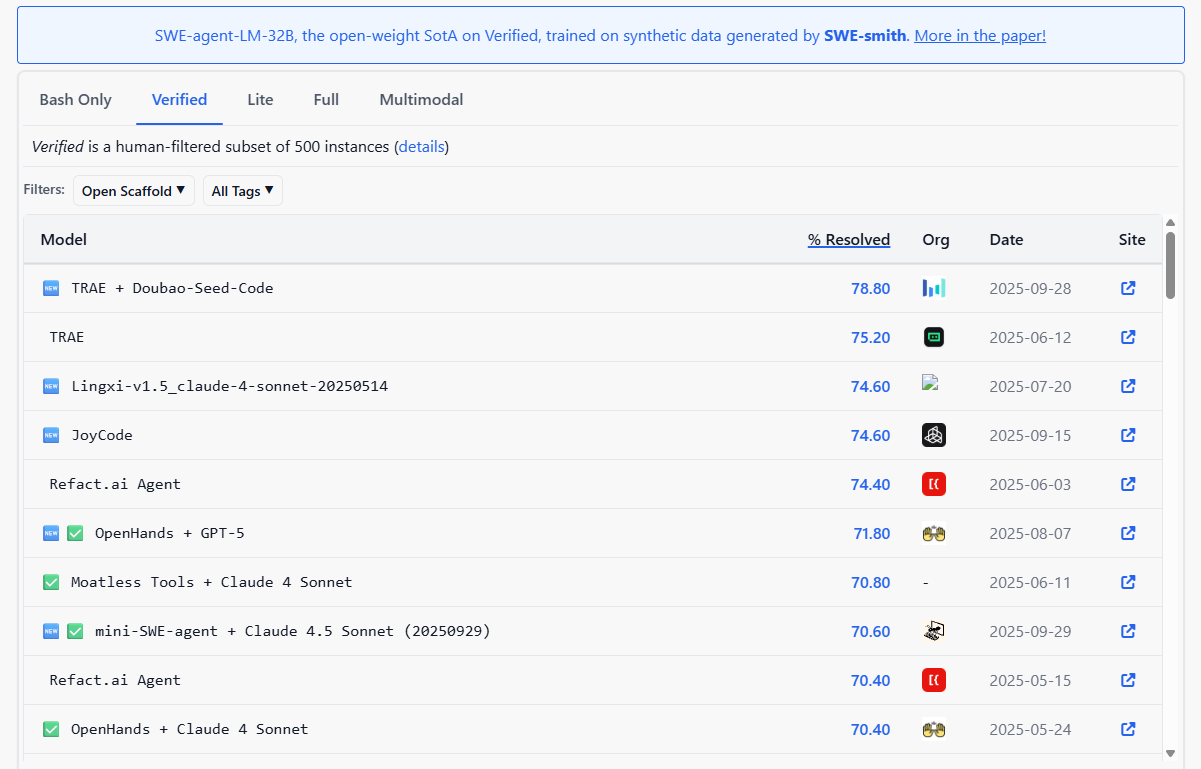This screenshot has height=769, width=1201.
Task: Click the 70.80 resolved score
Action: [x=870, y=582]
